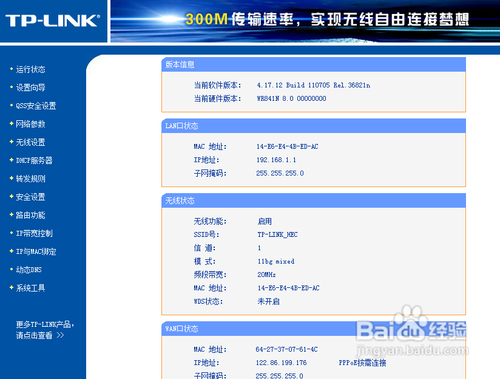
Task: Open 动态DNS page
Action: tap(29, 270)
